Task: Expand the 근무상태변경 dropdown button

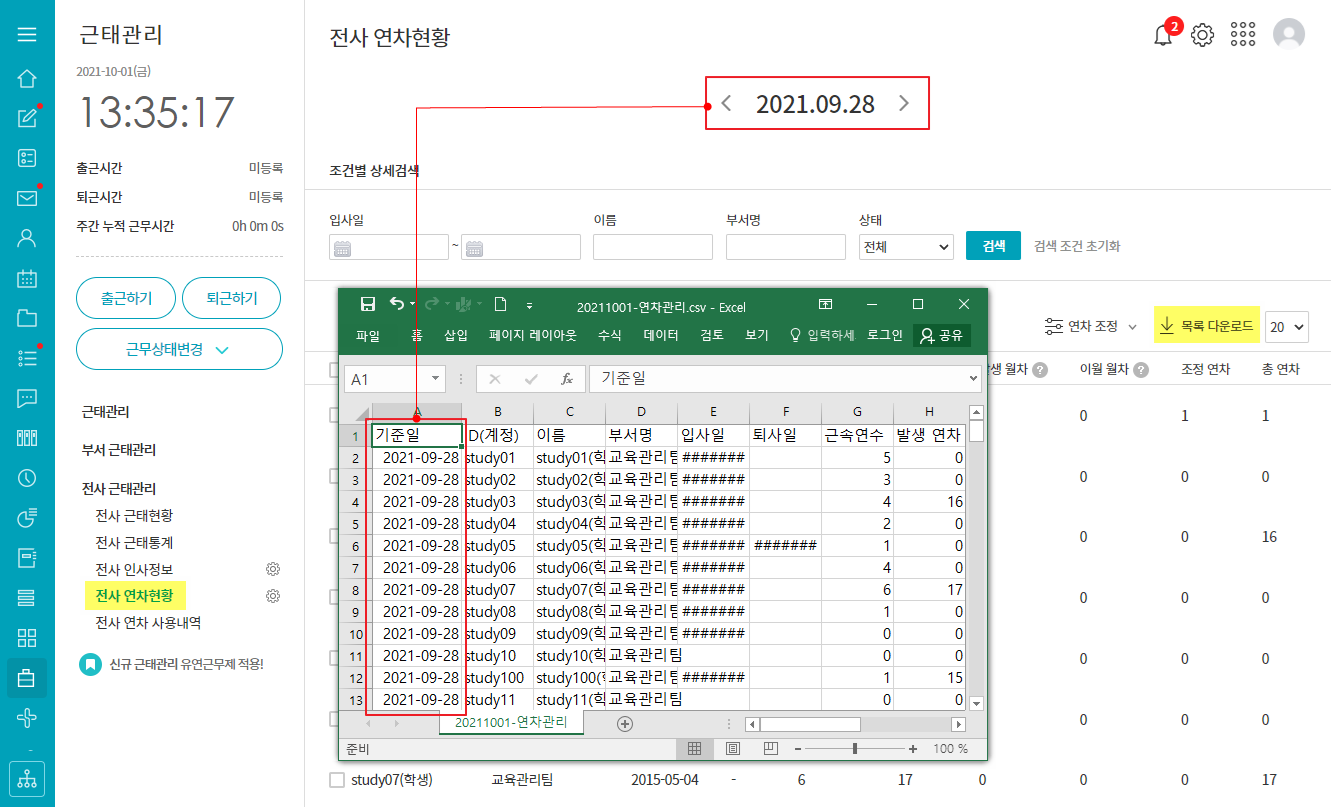Action: coord(179,349)
